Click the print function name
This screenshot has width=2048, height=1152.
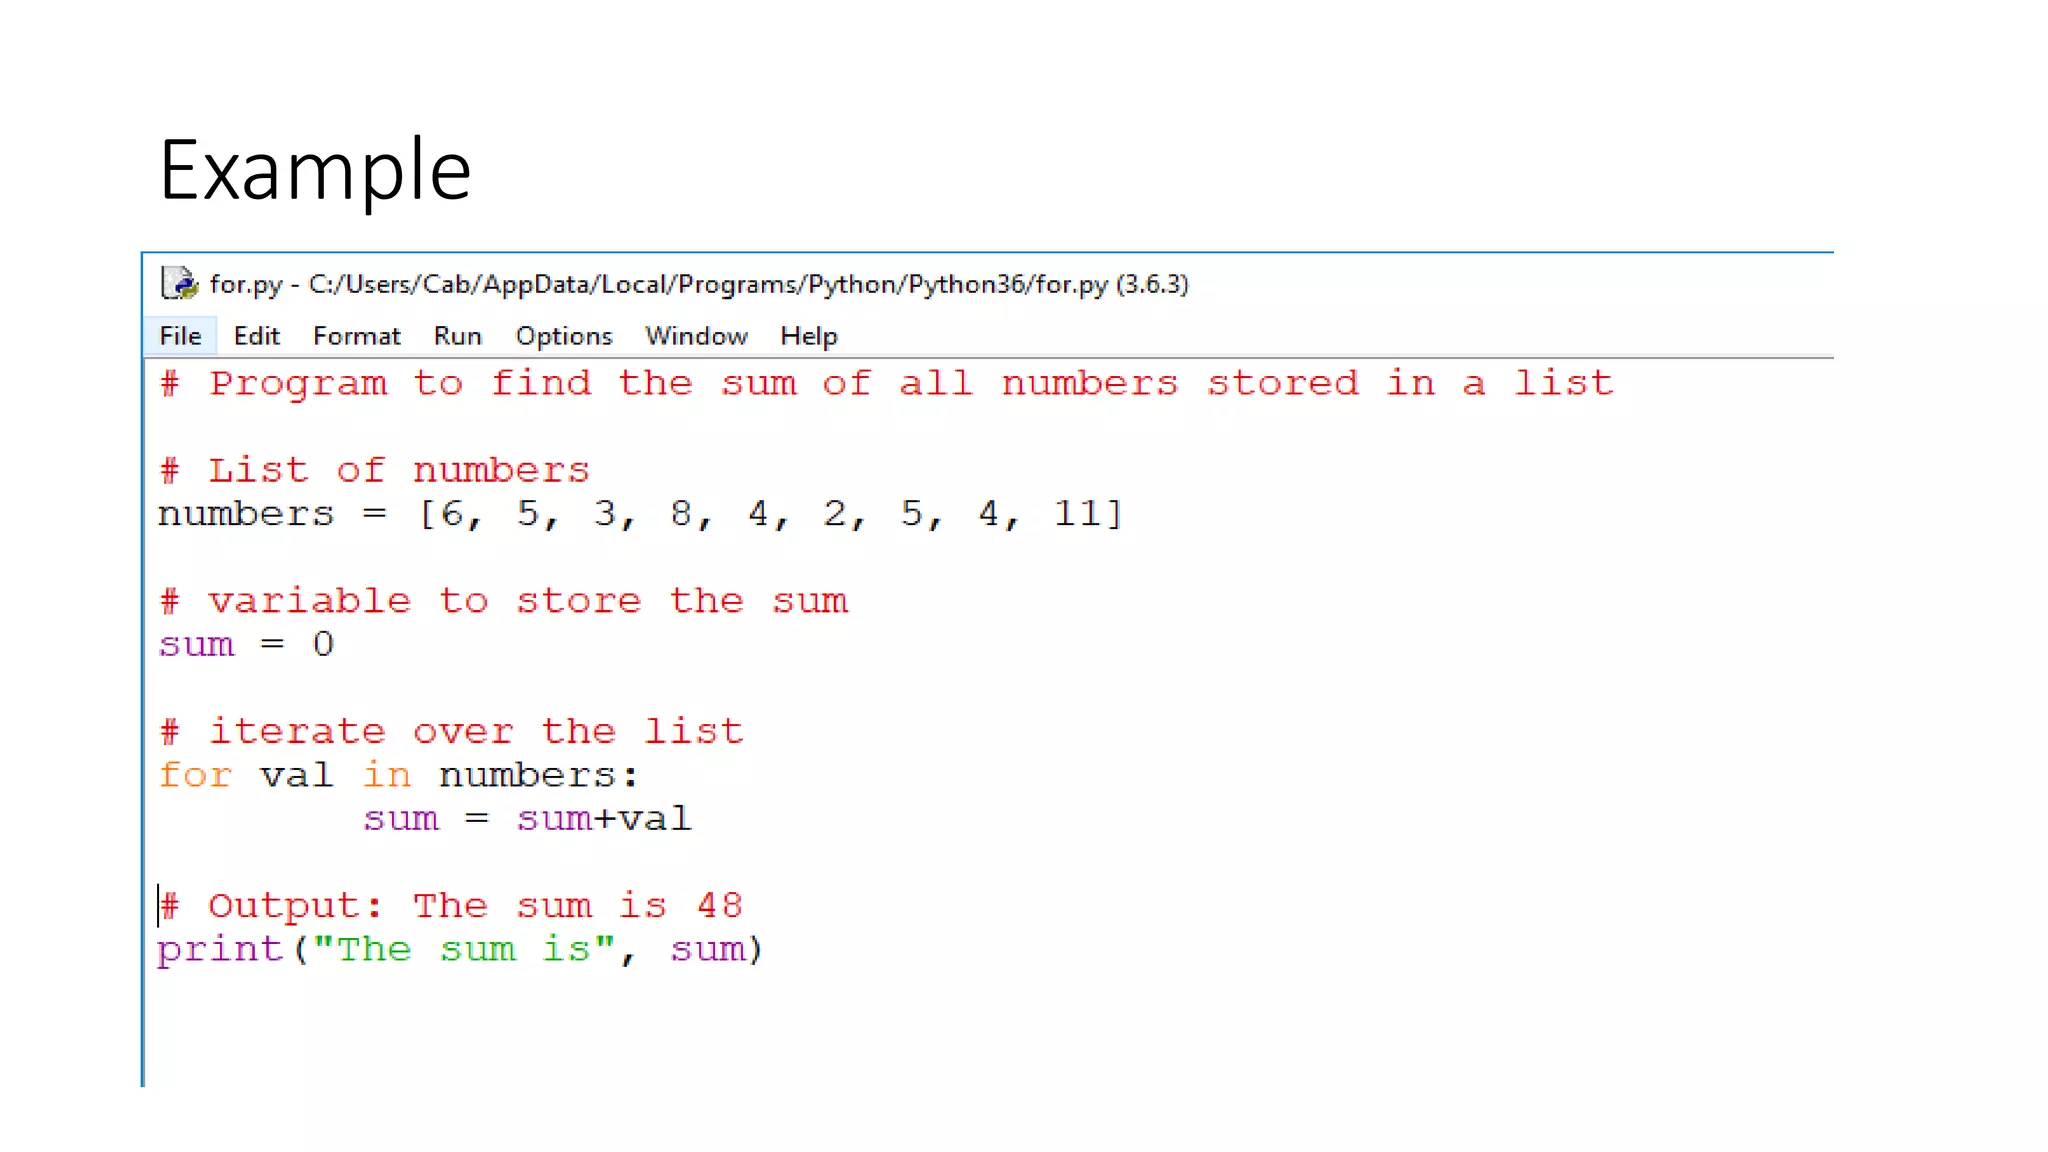tap(220, 950)
